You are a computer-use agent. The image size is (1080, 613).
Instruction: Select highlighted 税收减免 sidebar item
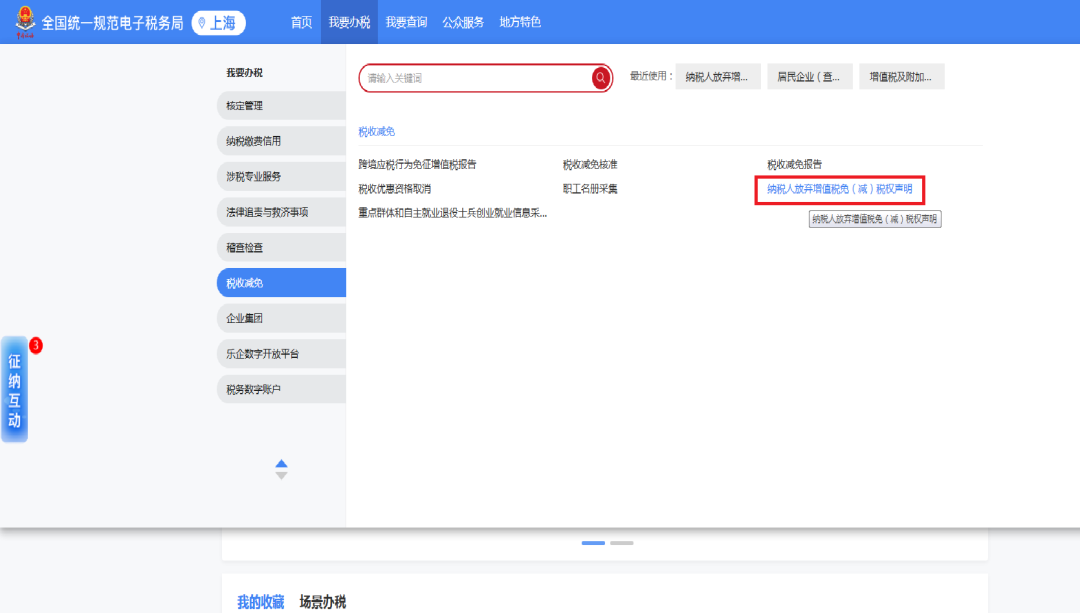281,282
